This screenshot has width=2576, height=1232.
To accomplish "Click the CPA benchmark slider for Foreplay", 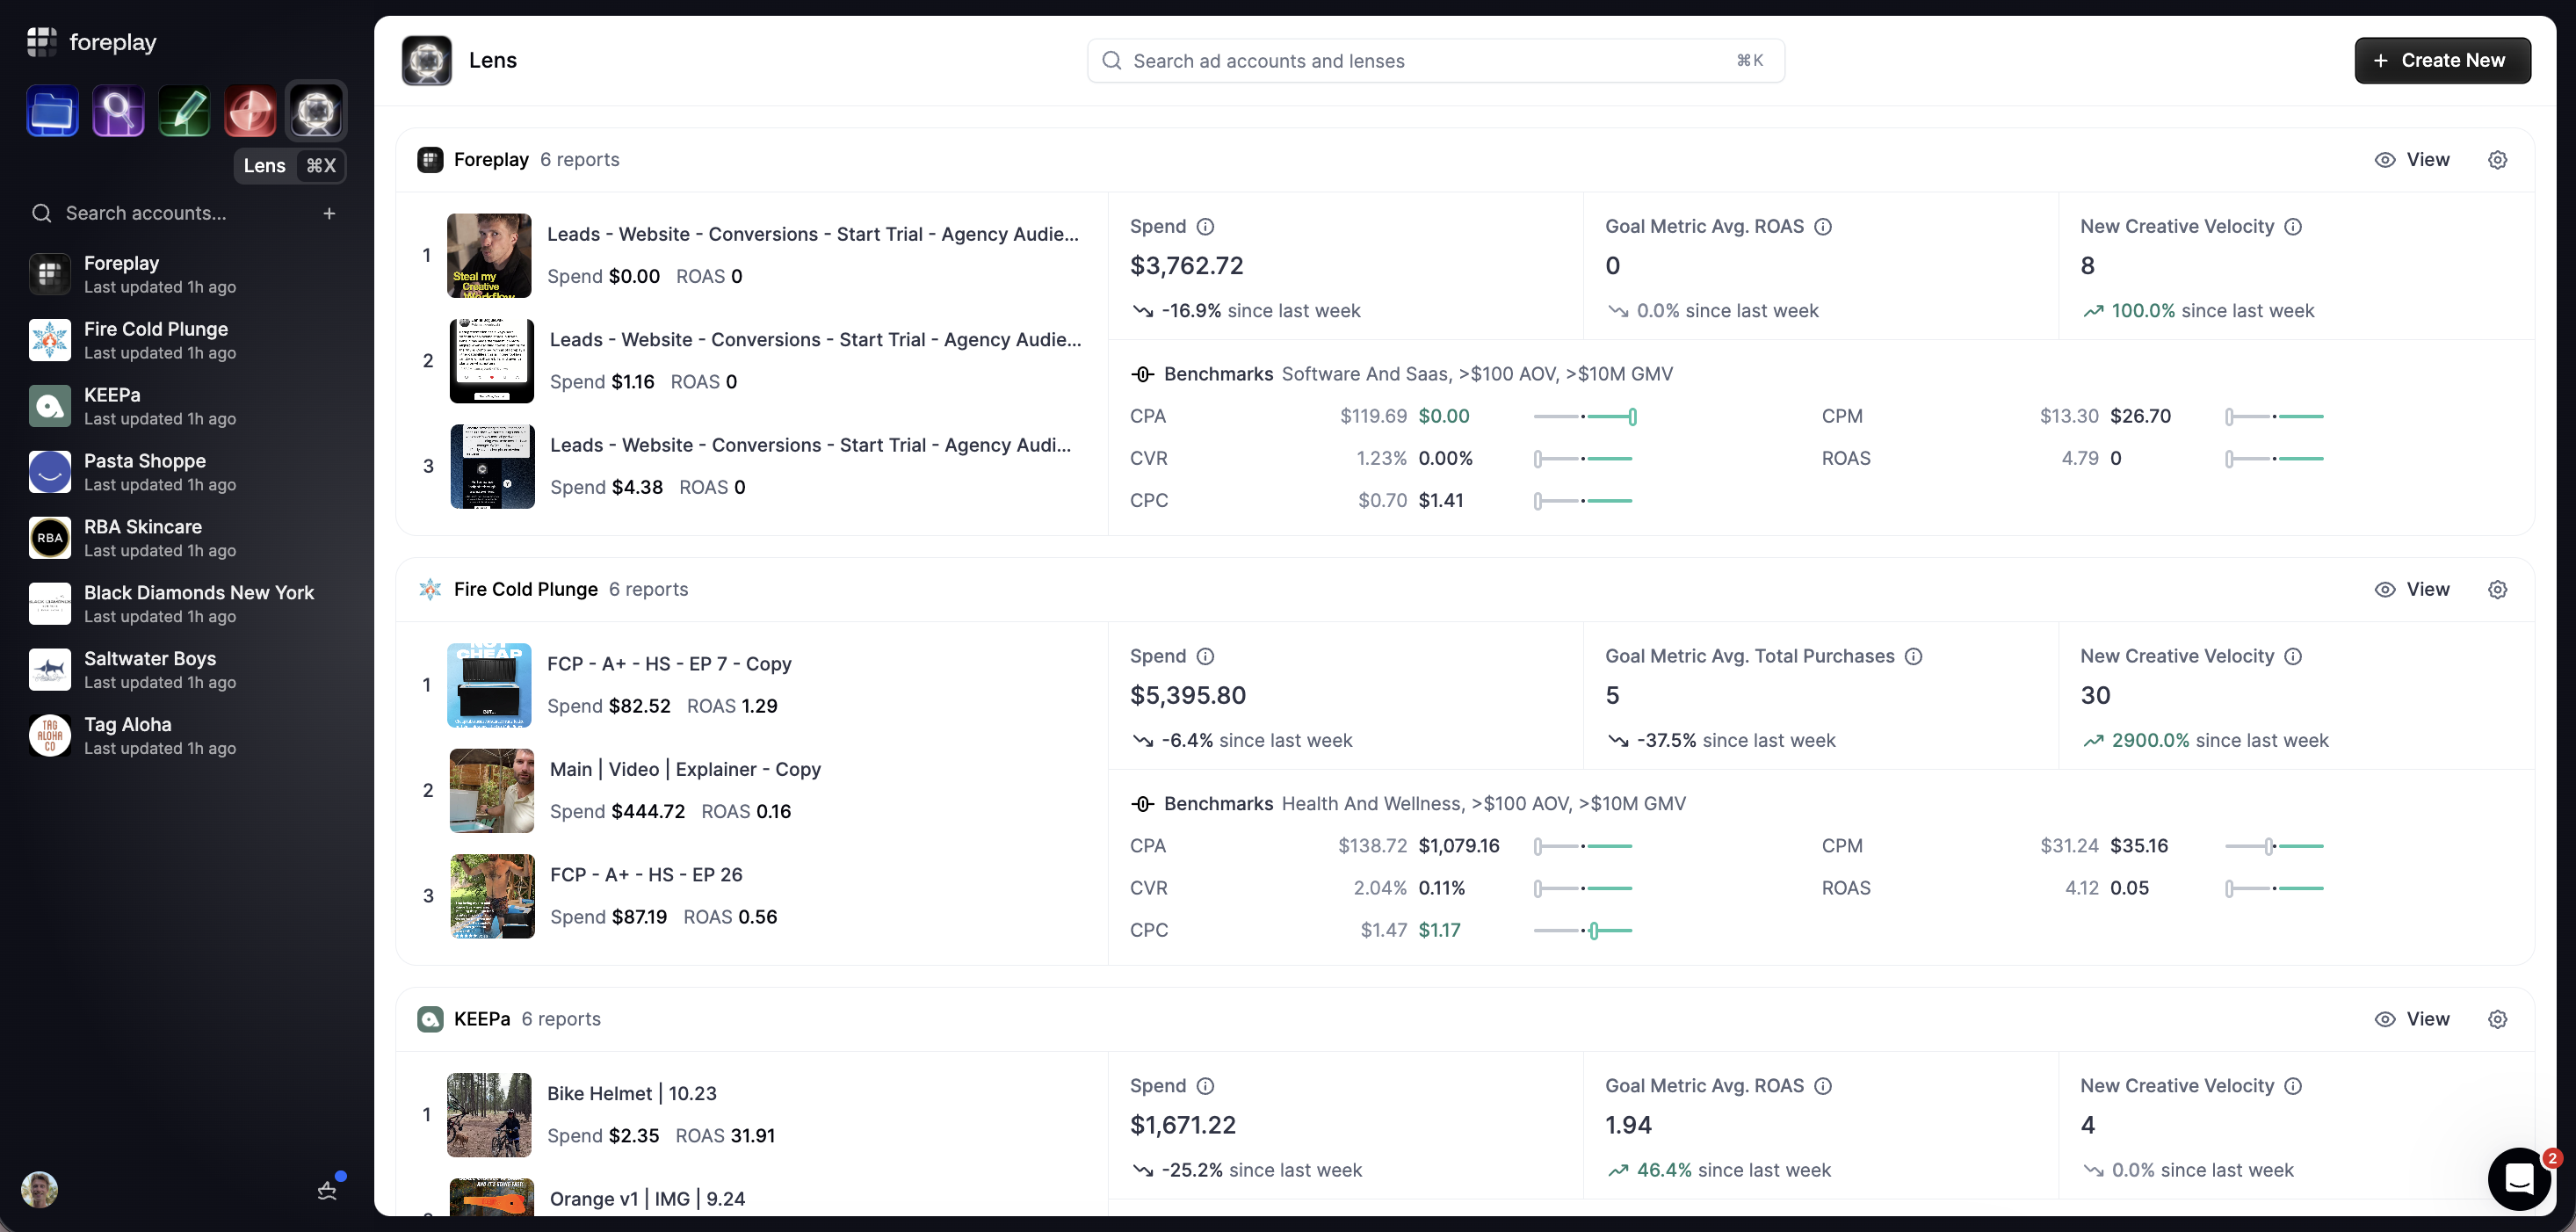I will (x=1584, y=417).
